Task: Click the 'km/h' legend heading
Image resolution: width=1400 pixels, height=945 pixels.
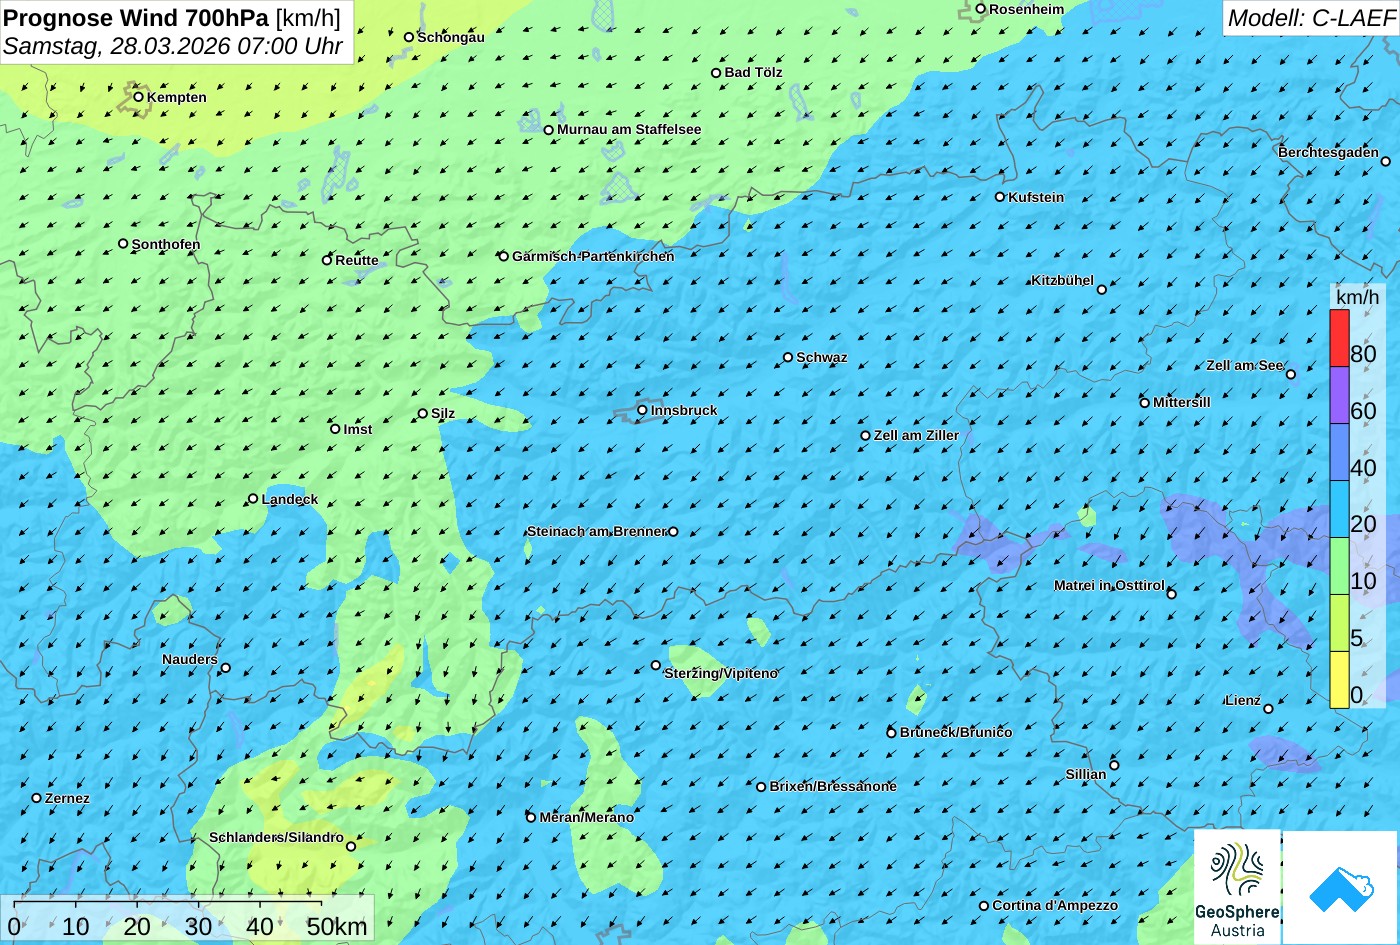Action: 1357,298
